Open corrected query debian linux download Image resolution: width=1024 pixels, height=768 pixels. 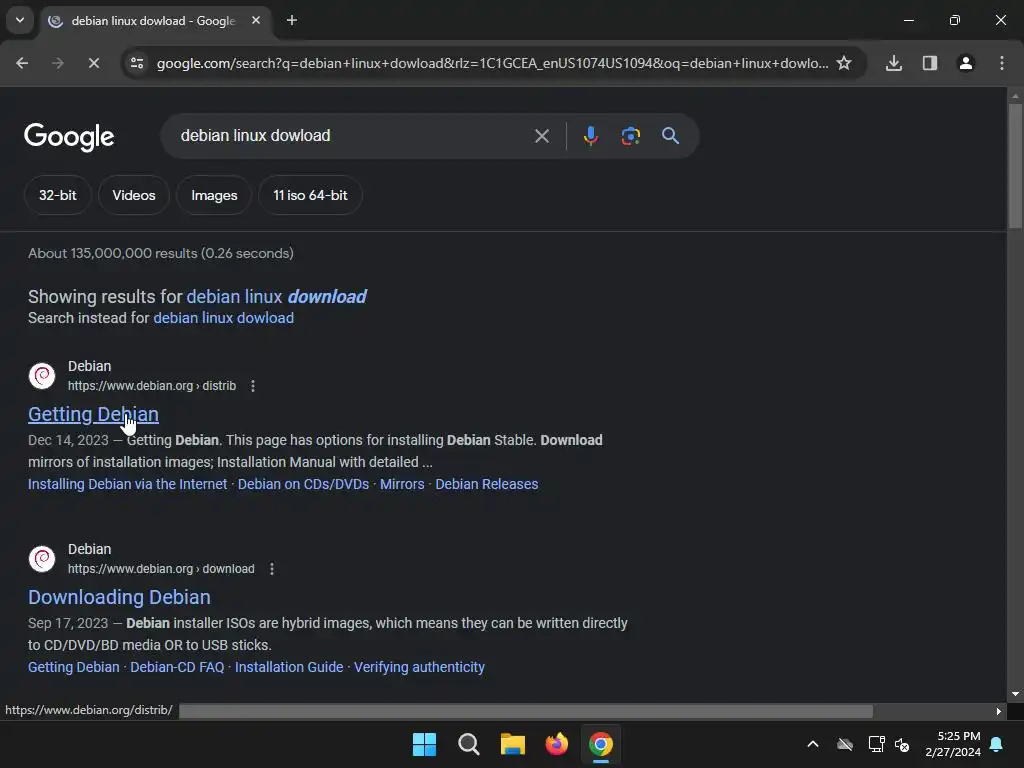277,296
